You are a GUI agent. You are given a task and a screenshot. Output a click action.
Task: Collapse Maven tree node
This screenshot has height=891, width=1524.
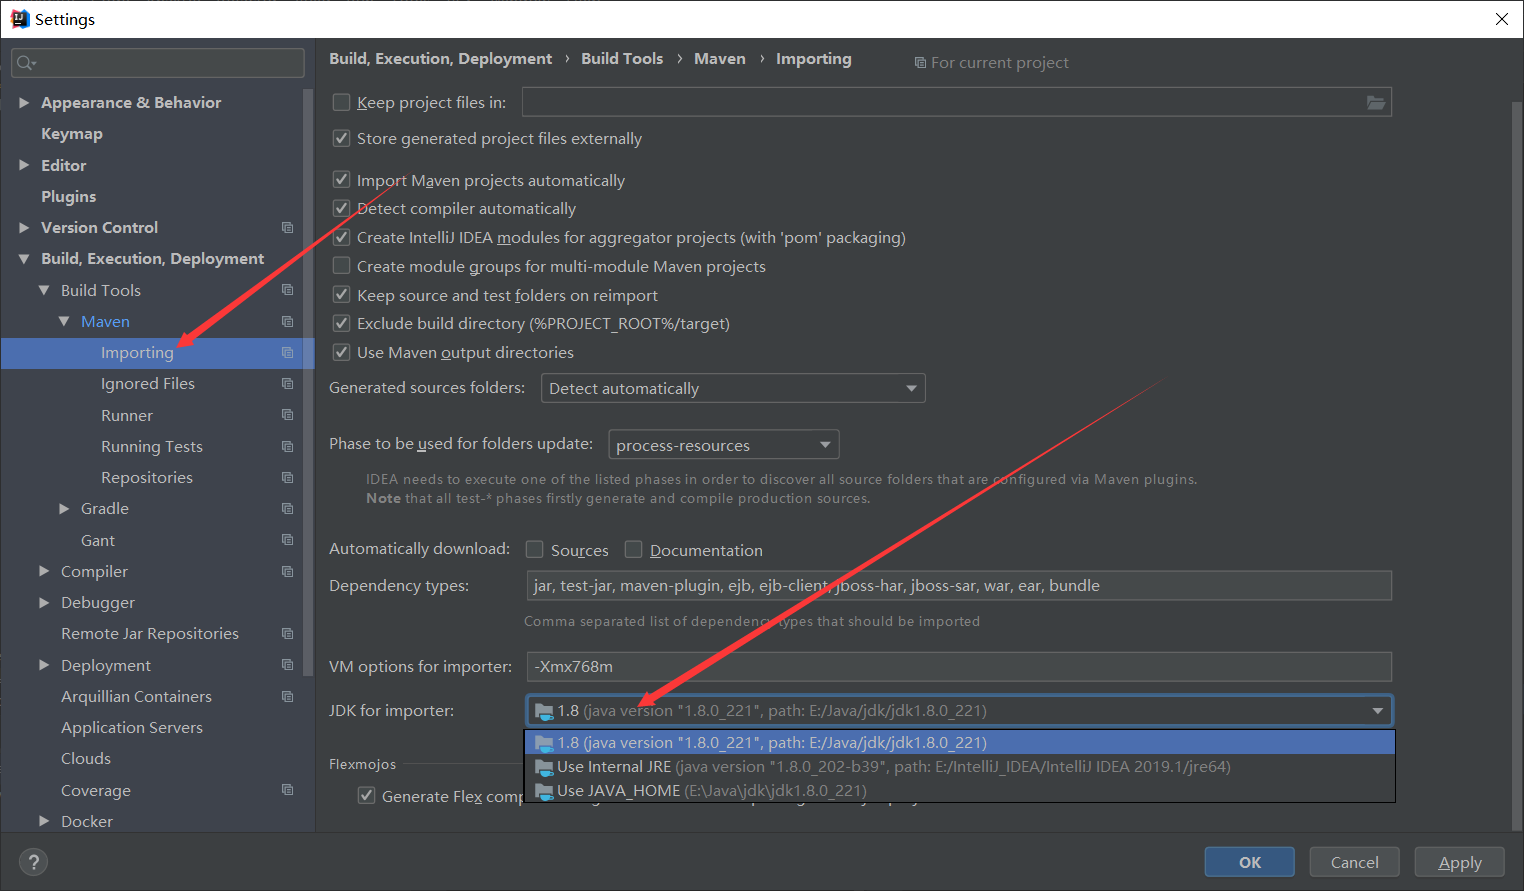[64, 321]
